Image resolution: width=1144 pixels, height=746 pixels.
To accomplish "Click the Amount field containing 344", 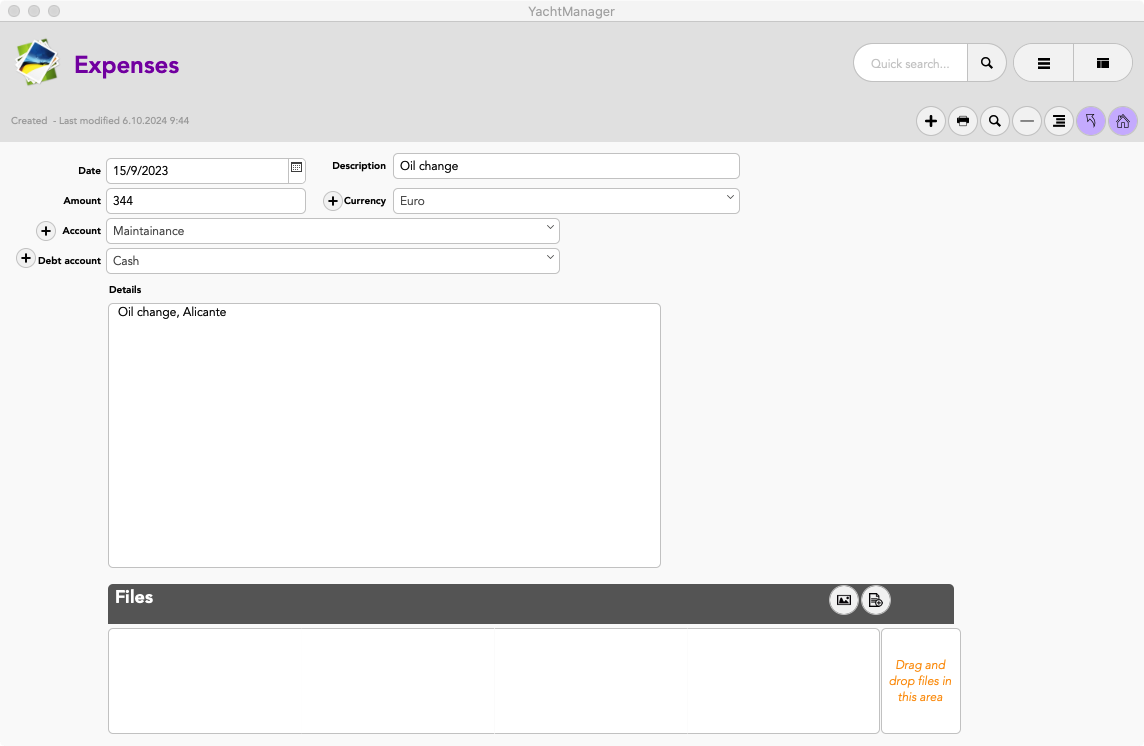I will (x=205, y=201).
